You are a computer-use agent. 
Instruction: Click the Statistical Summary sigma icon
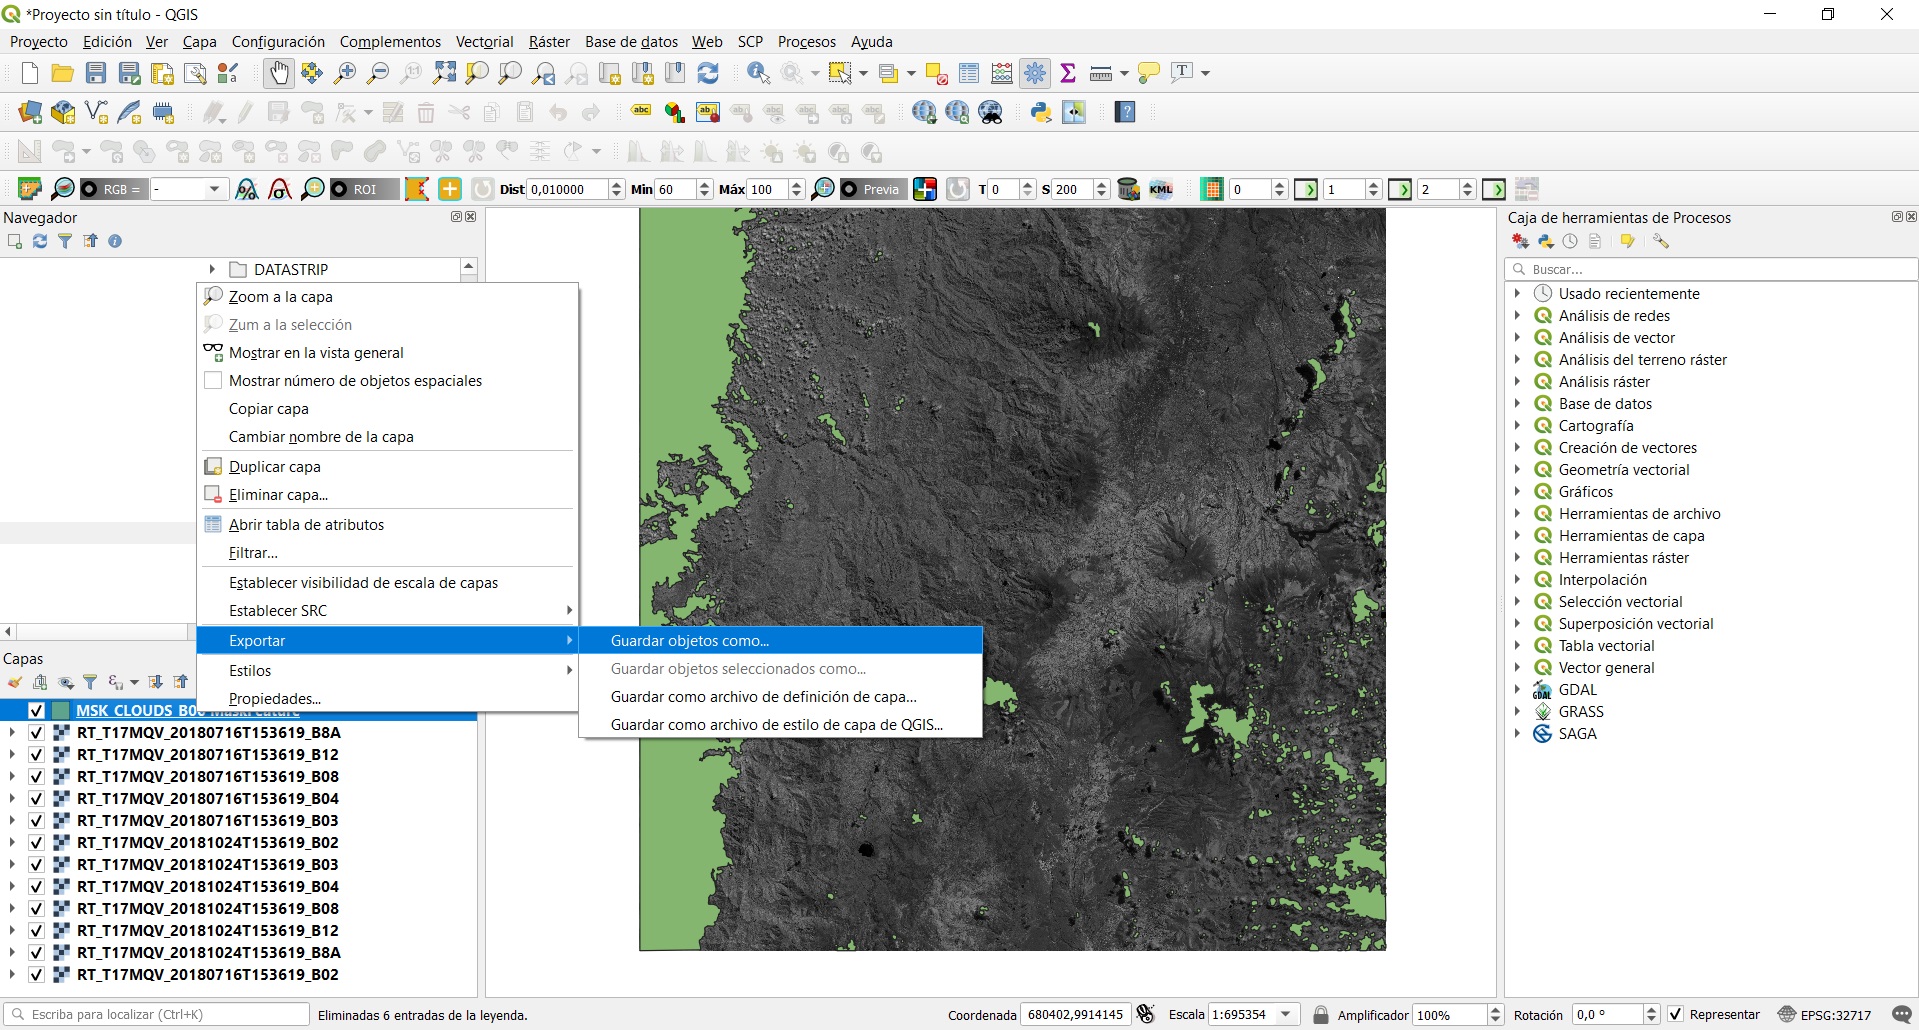[x=1068, y=73]
